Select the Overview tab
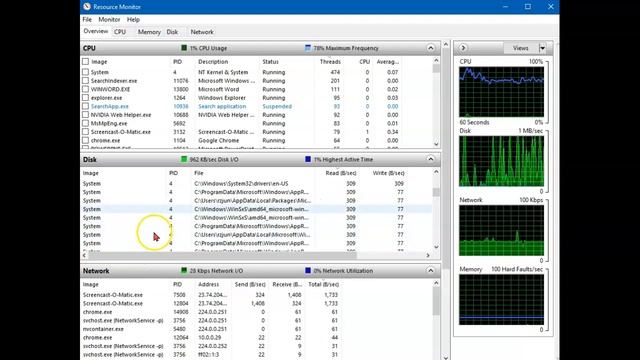This screenshot has height=360, width=640. point(96,31)
